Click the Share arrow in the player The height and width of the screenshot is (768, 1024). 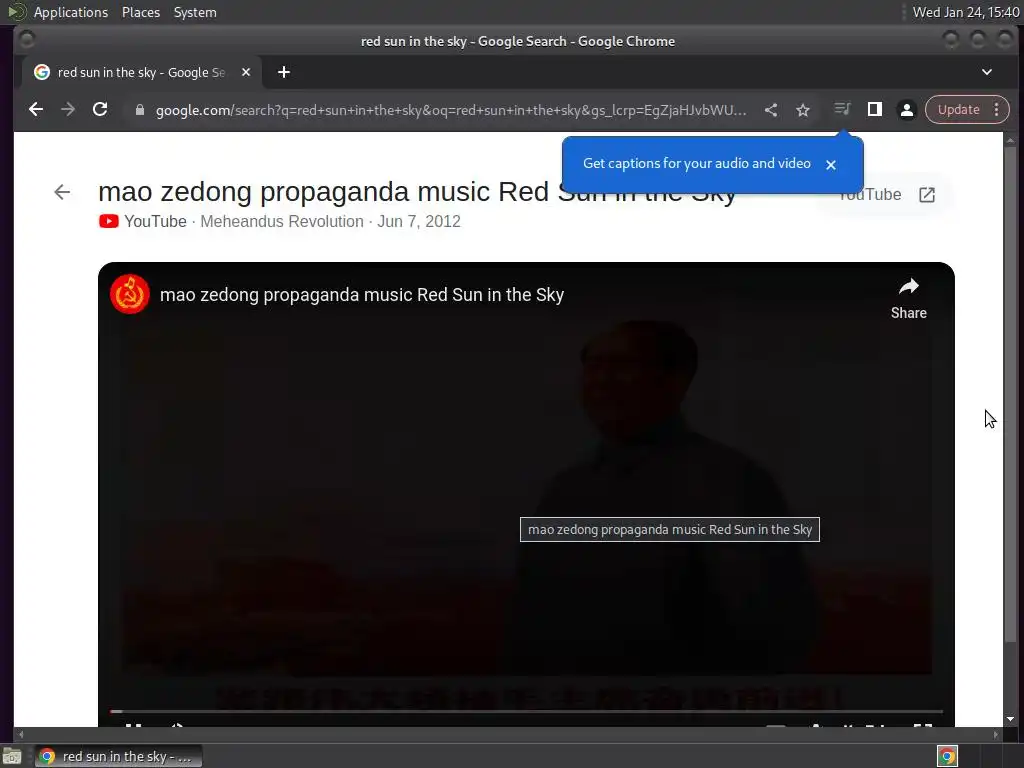[908, 298]
